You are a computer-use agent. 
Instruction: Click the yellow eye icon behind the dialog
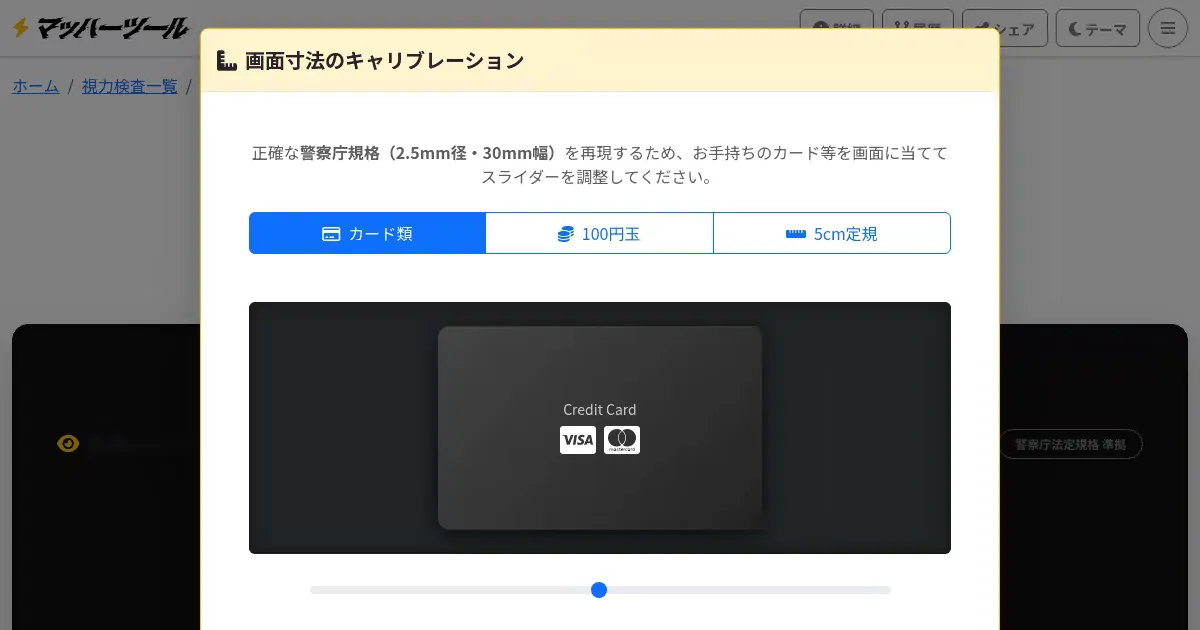point(68,444)
